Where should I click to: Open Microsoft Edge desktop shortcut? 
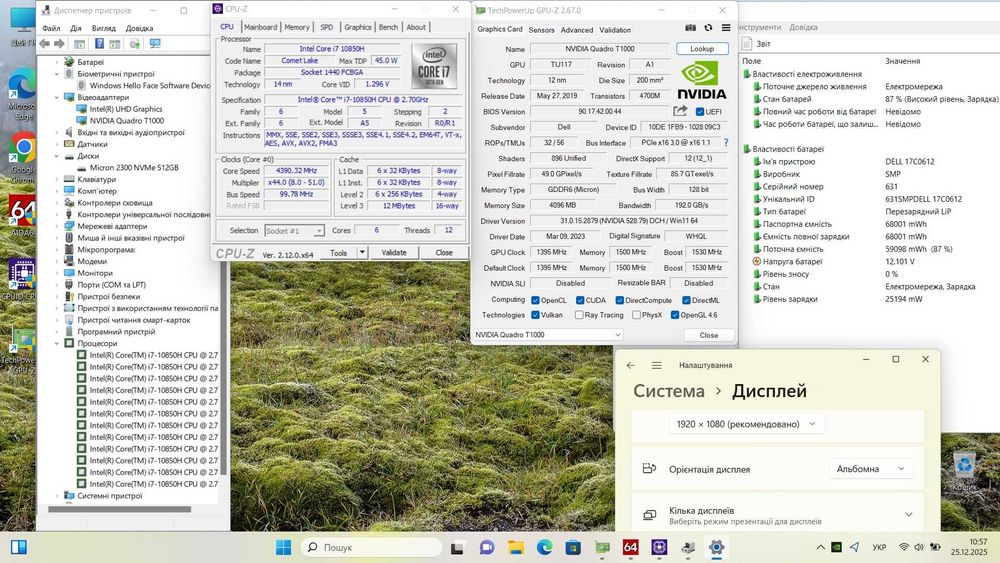(22, 93)
